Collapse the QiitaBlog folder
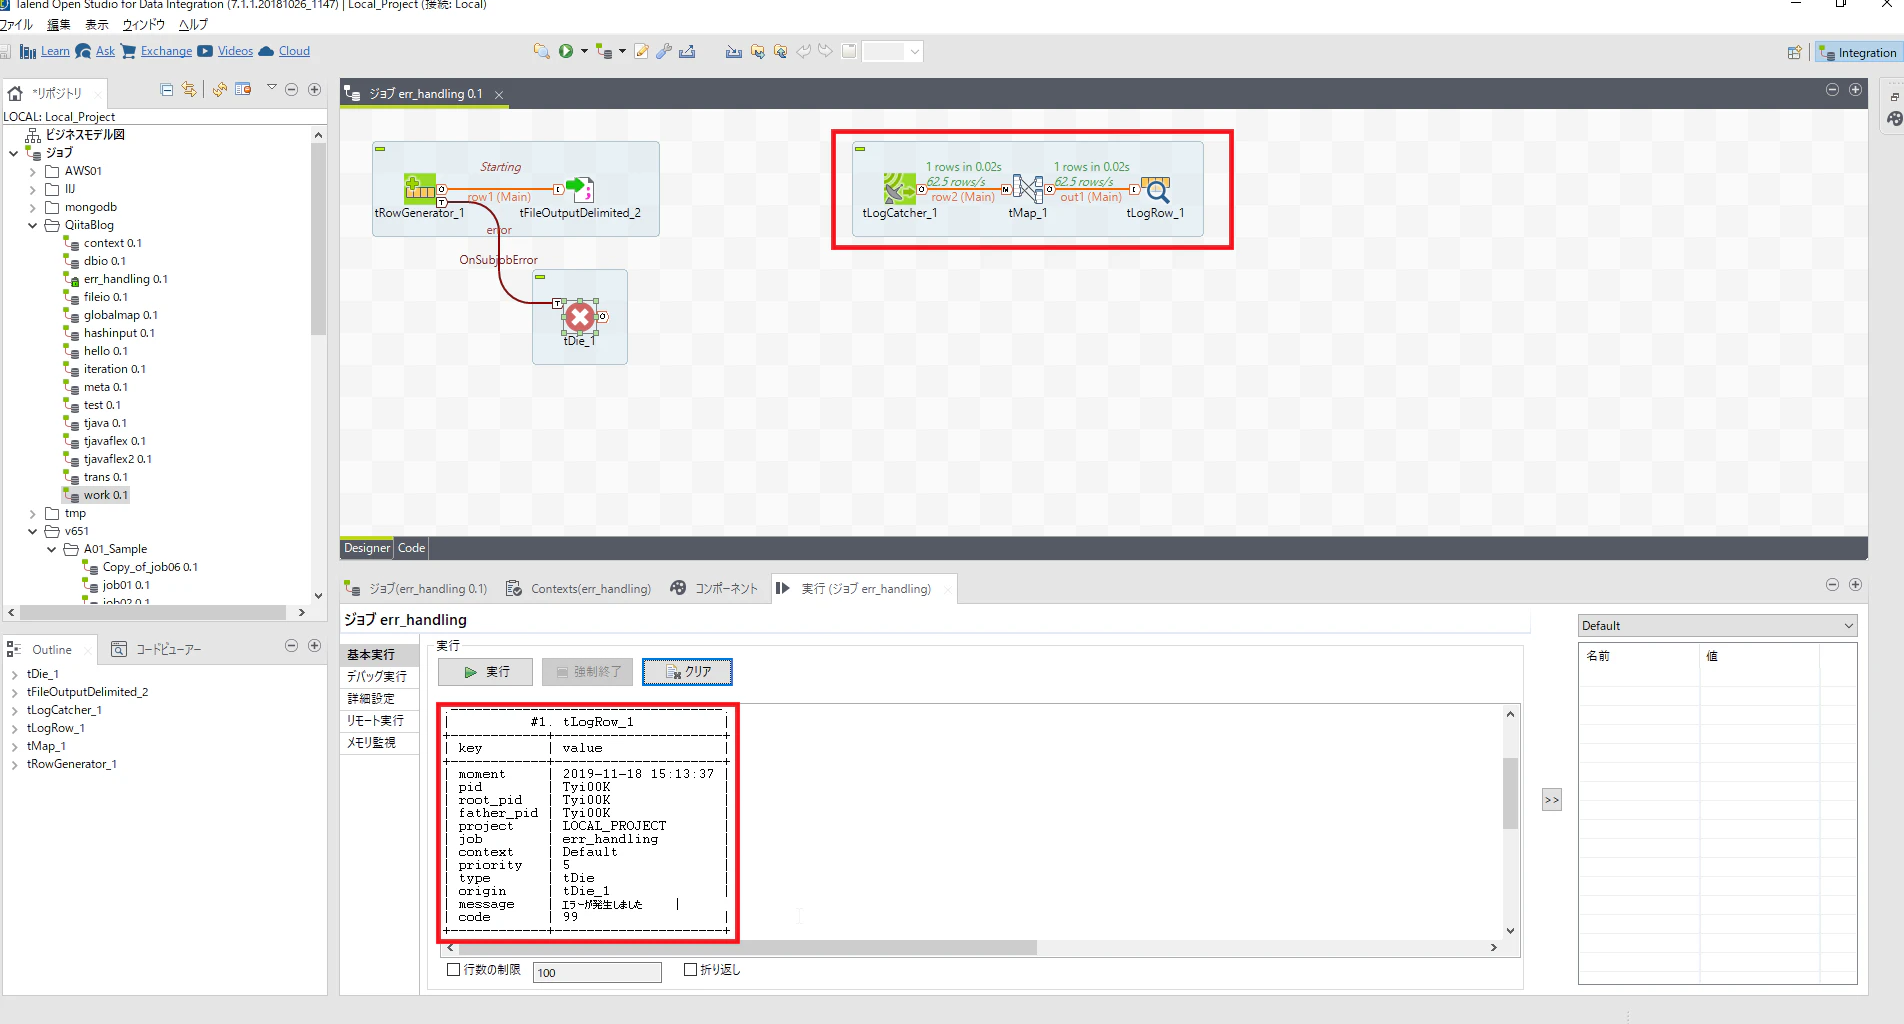Viewport: 1904px width, 1024px height. pos(33,225)
